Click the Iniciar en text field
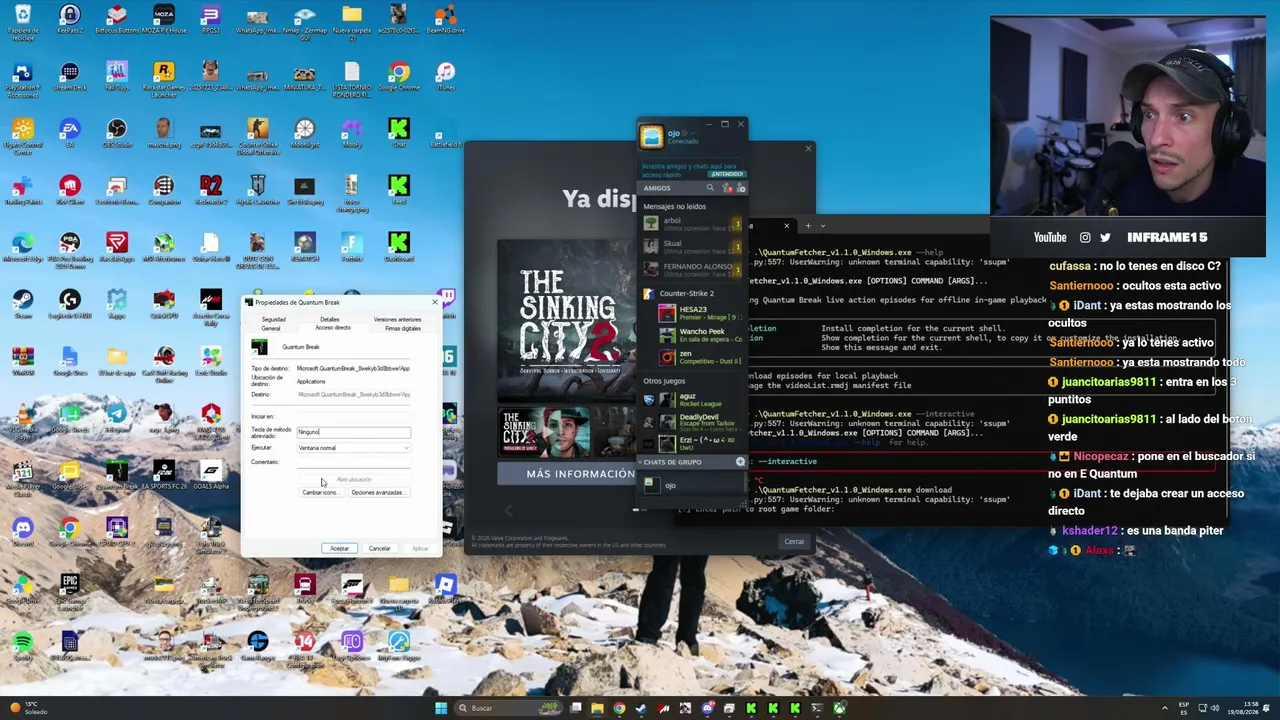The height and width of the screenshot is (720, 1280). (x=354, y=416)
